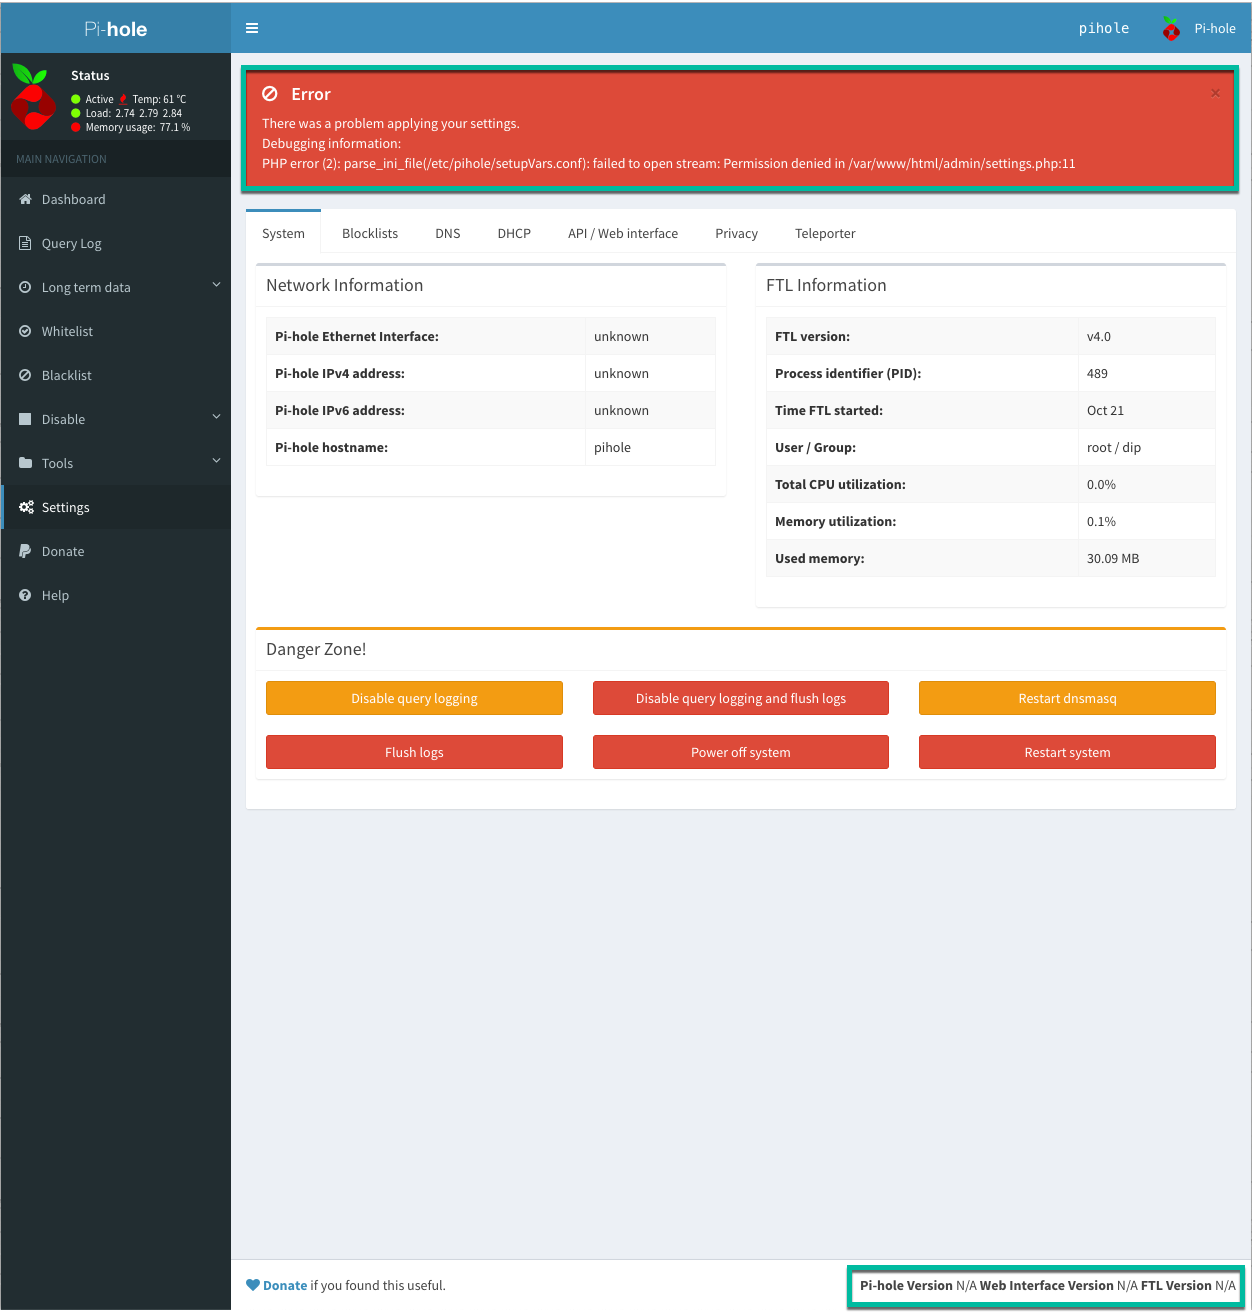This screenshot has width=1252, height=1314.
Task: Click the Error ban icon in the alert
Action: coord(270,94)
